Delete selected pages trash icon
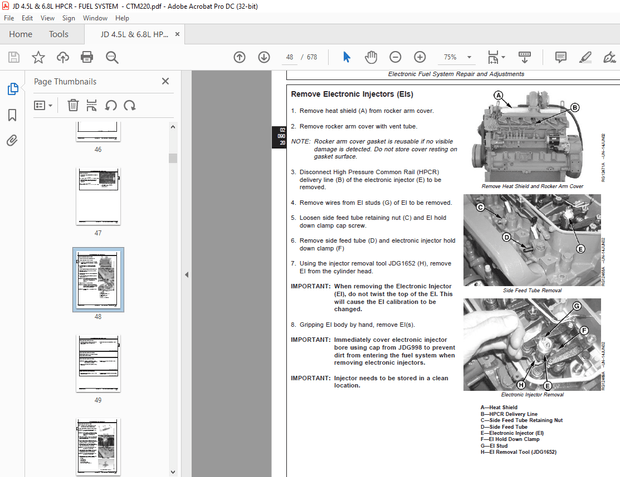 (x=73, y=105)
